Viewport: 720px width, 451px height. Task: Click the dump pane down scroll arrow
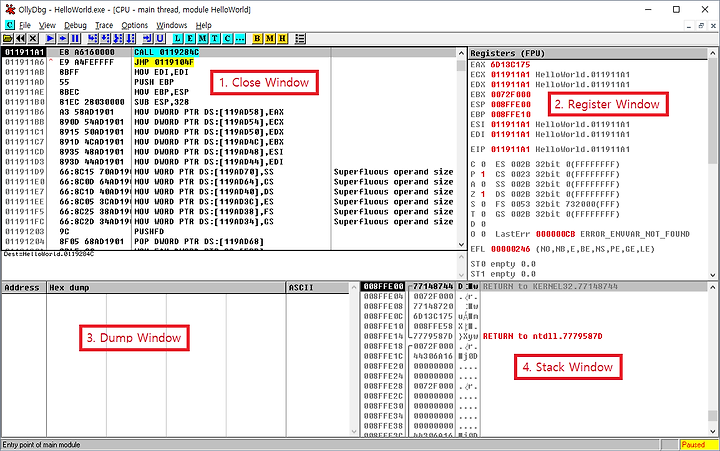(x=354, y=431)
